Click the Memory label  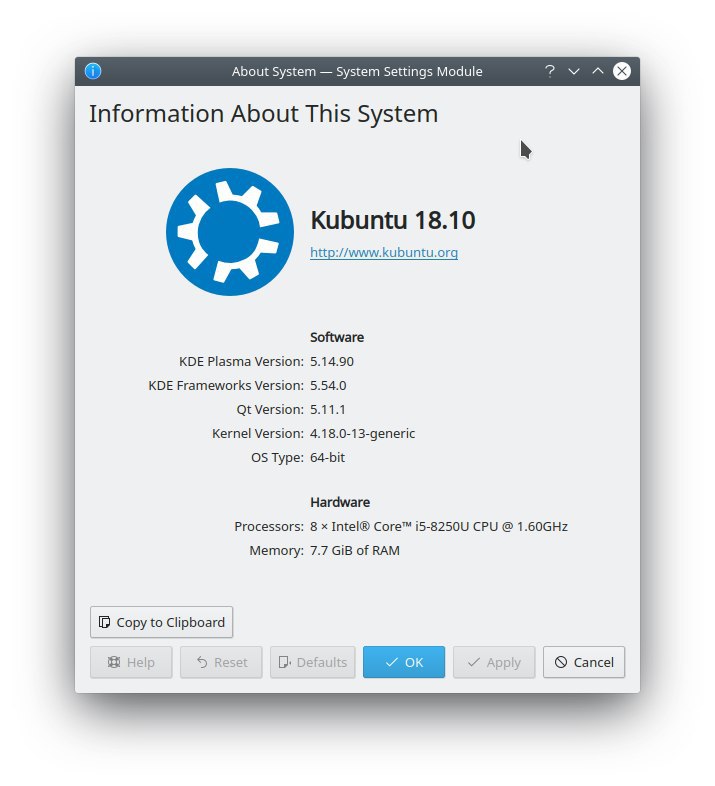[276, 551]
